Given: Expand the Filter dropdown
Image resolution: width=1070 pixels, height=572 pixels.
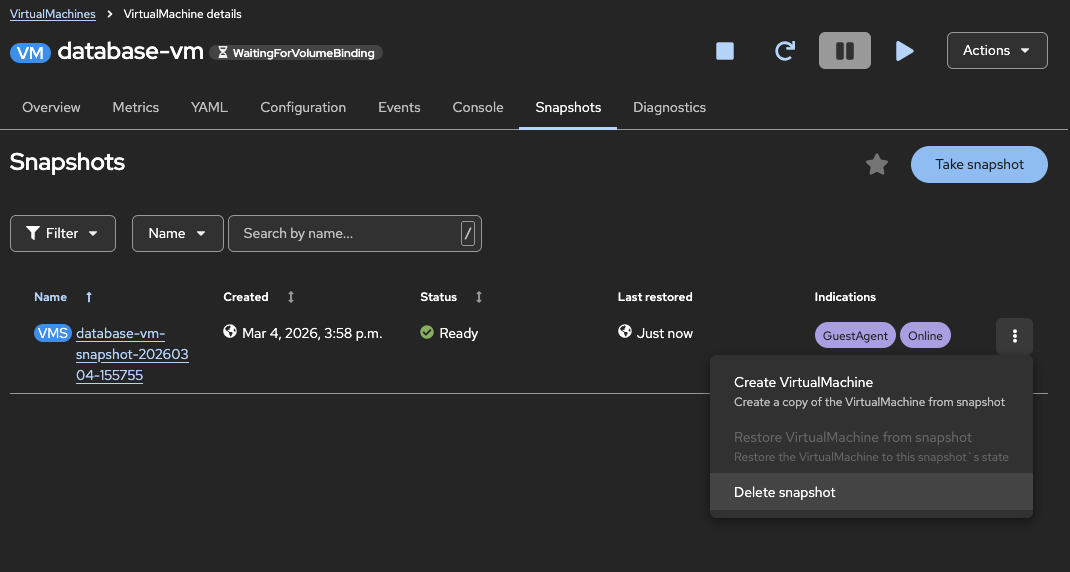Looking at the screenshot, I should 63,233.
